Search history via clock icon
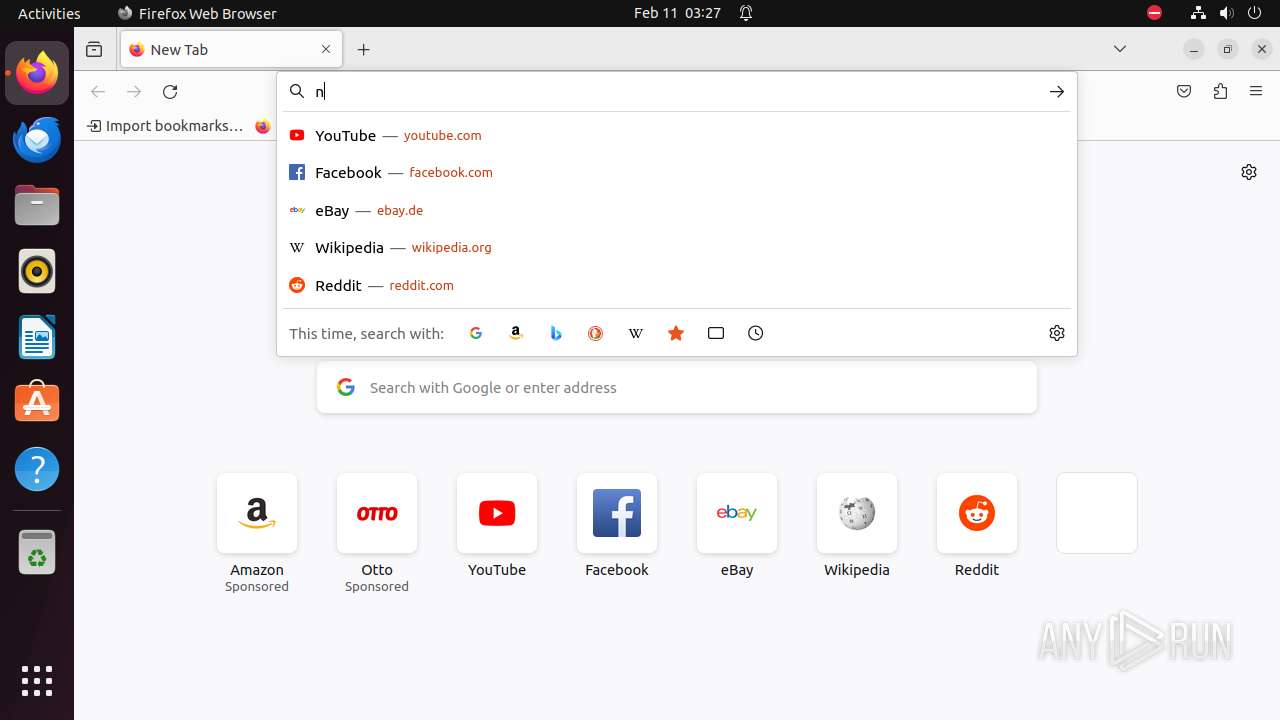This screenshot has width=1280, height=720. 756,333
